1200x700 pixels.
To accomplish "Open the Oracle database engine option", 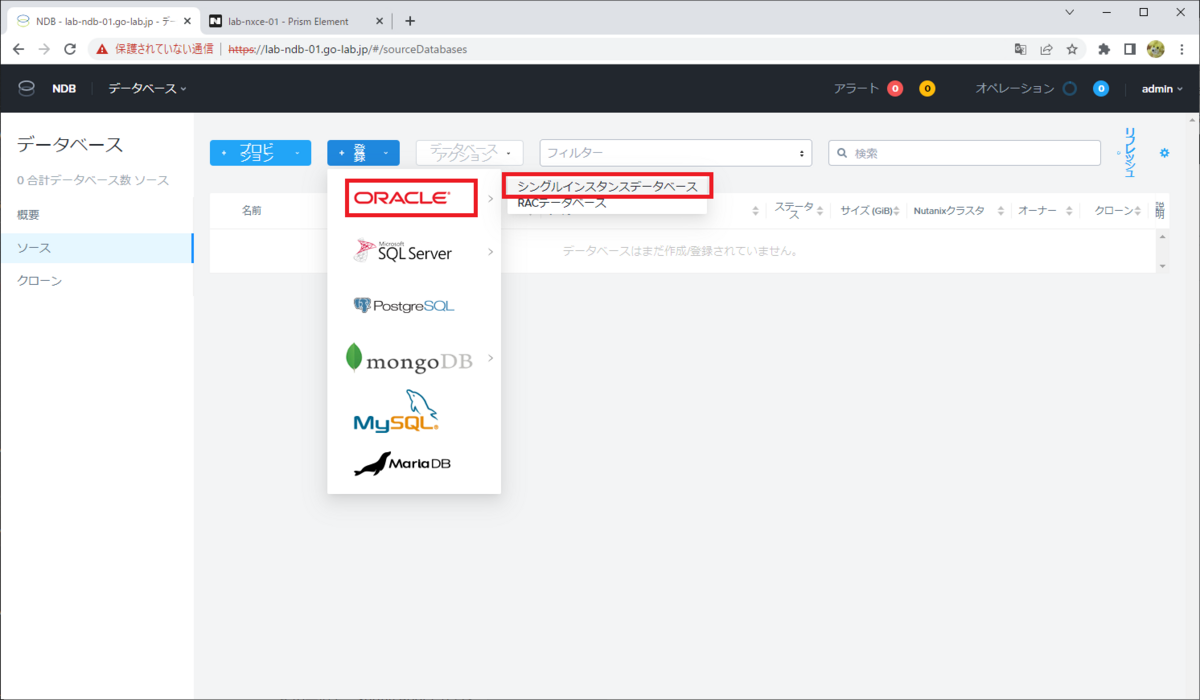I will tap(412, 198).
